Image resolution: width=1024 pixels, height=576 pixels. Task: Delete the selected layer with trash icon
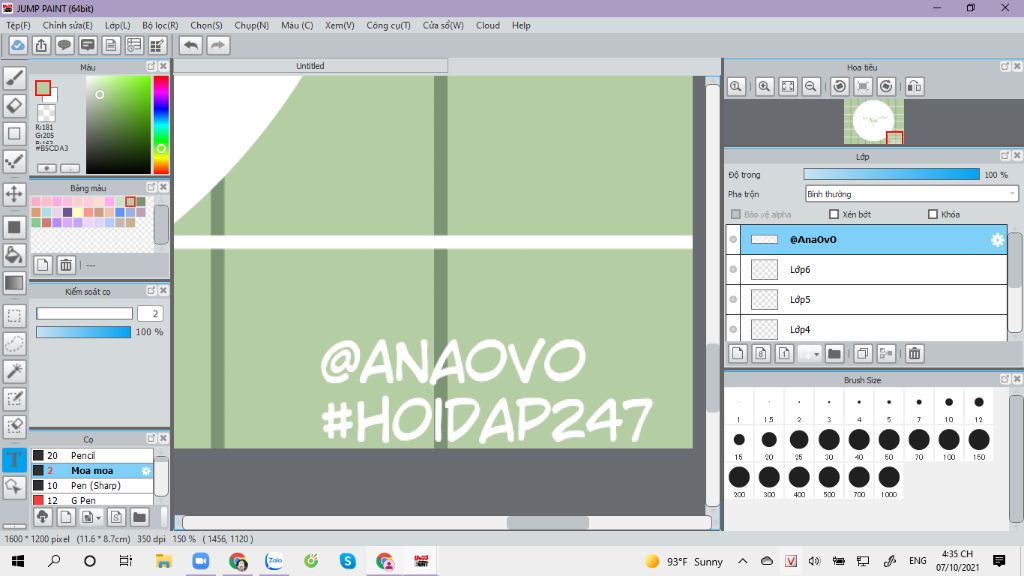(x=914, y=353)
